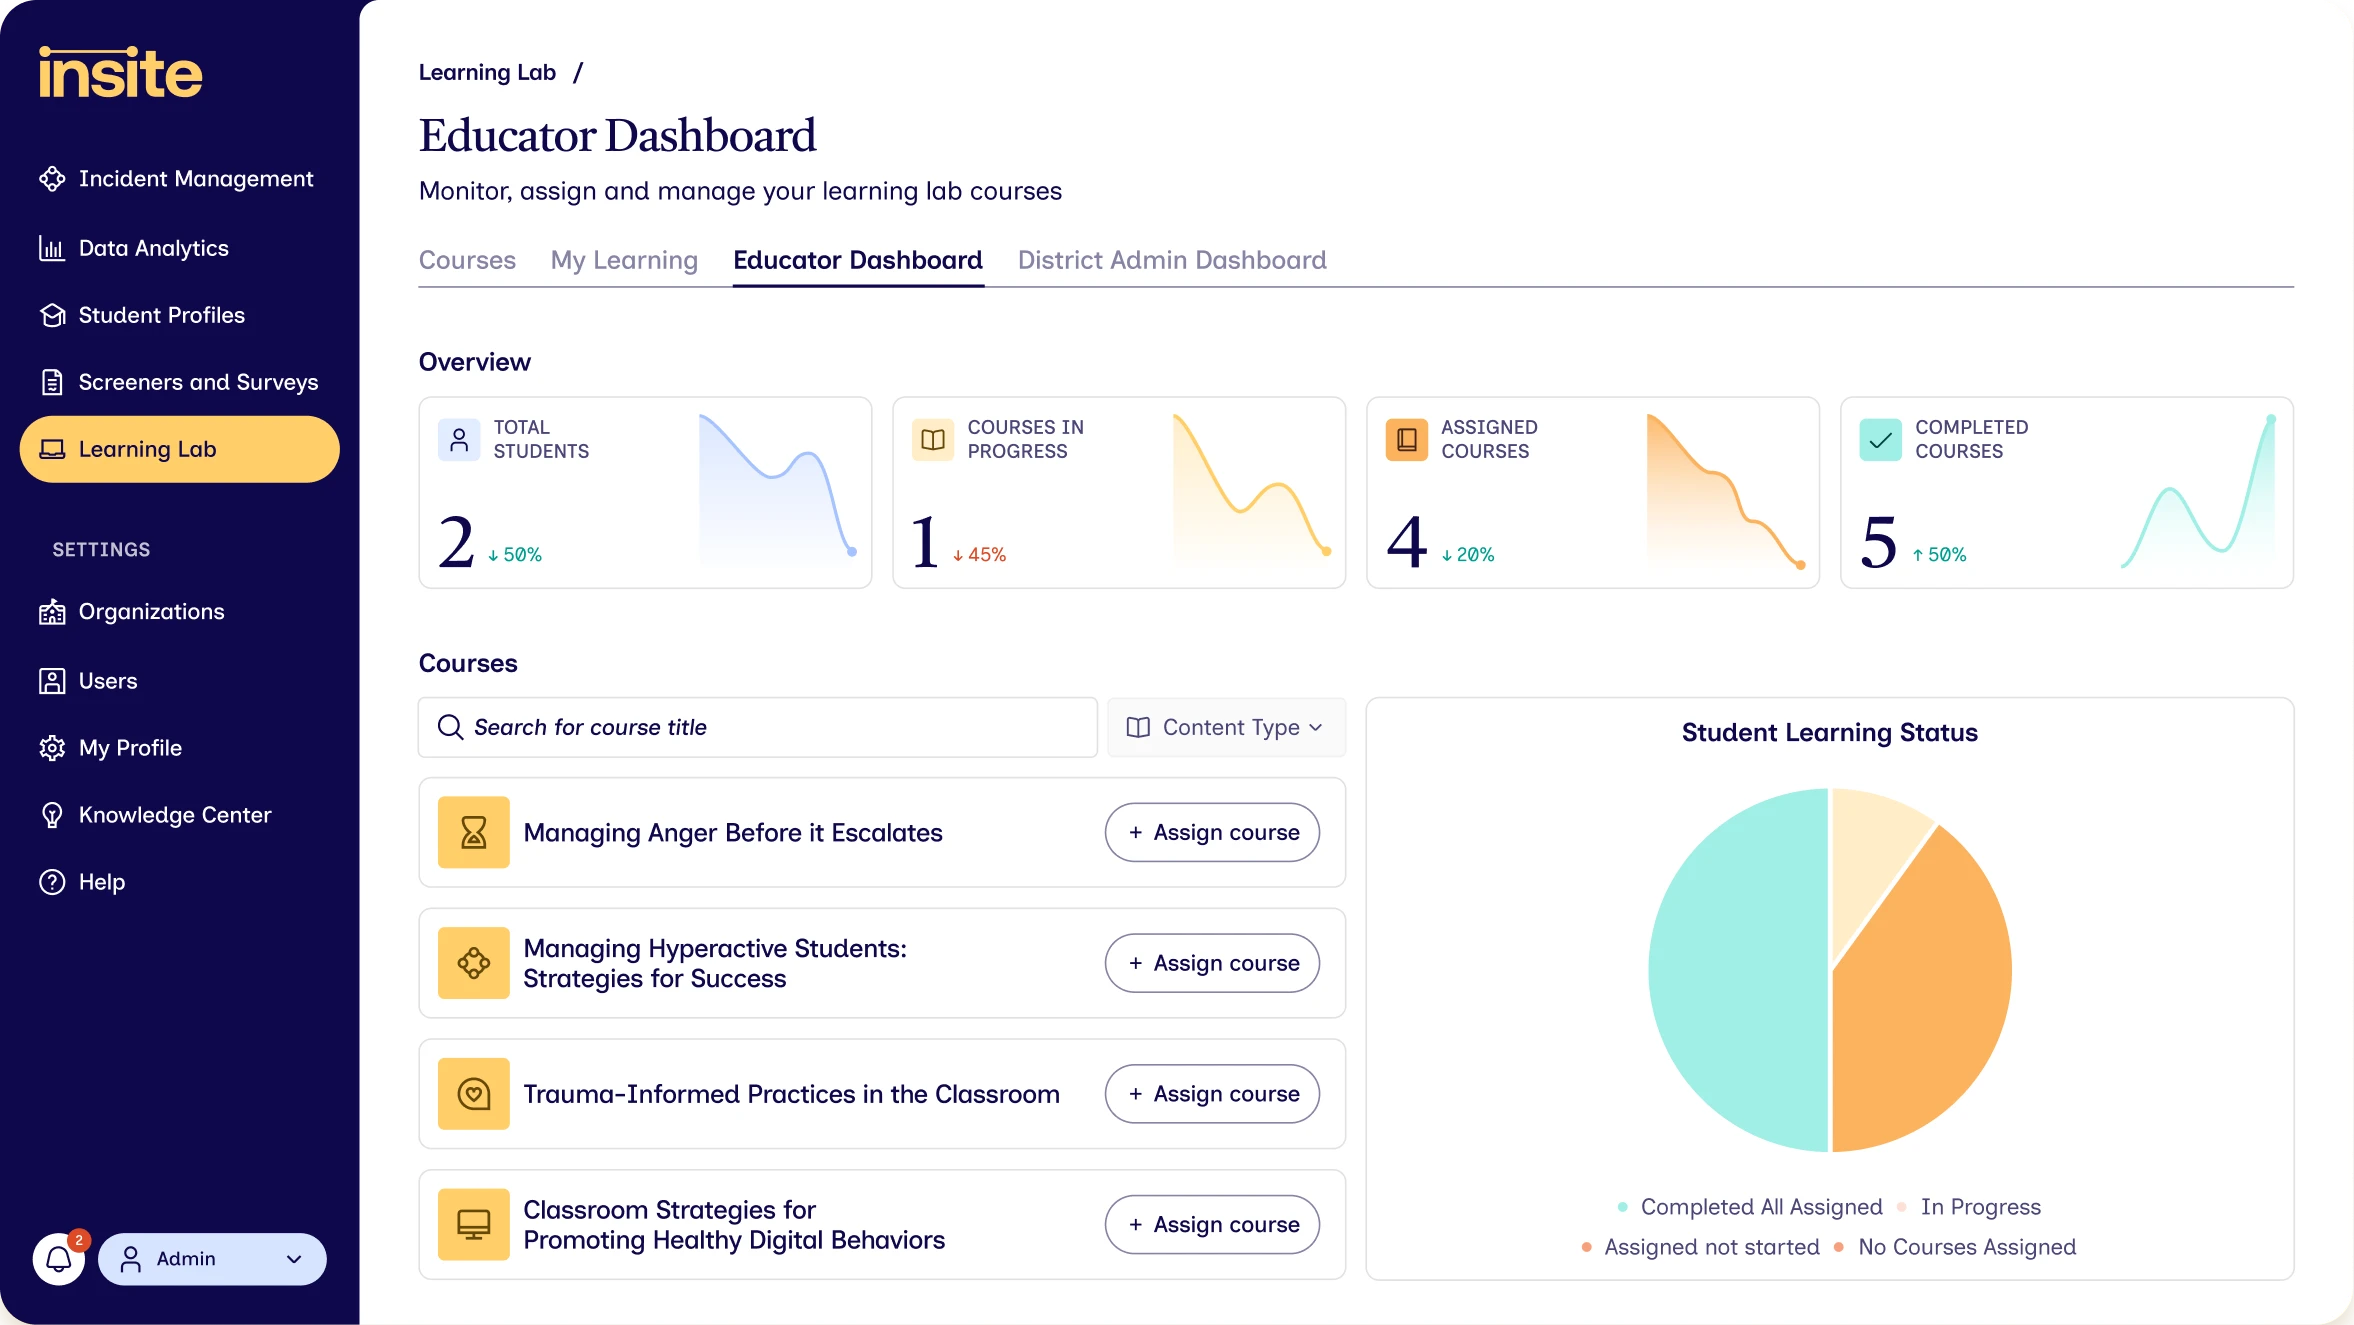Expand the Content Type dropdown
Screen dimensions: 2354x1325
(1226, 727)
